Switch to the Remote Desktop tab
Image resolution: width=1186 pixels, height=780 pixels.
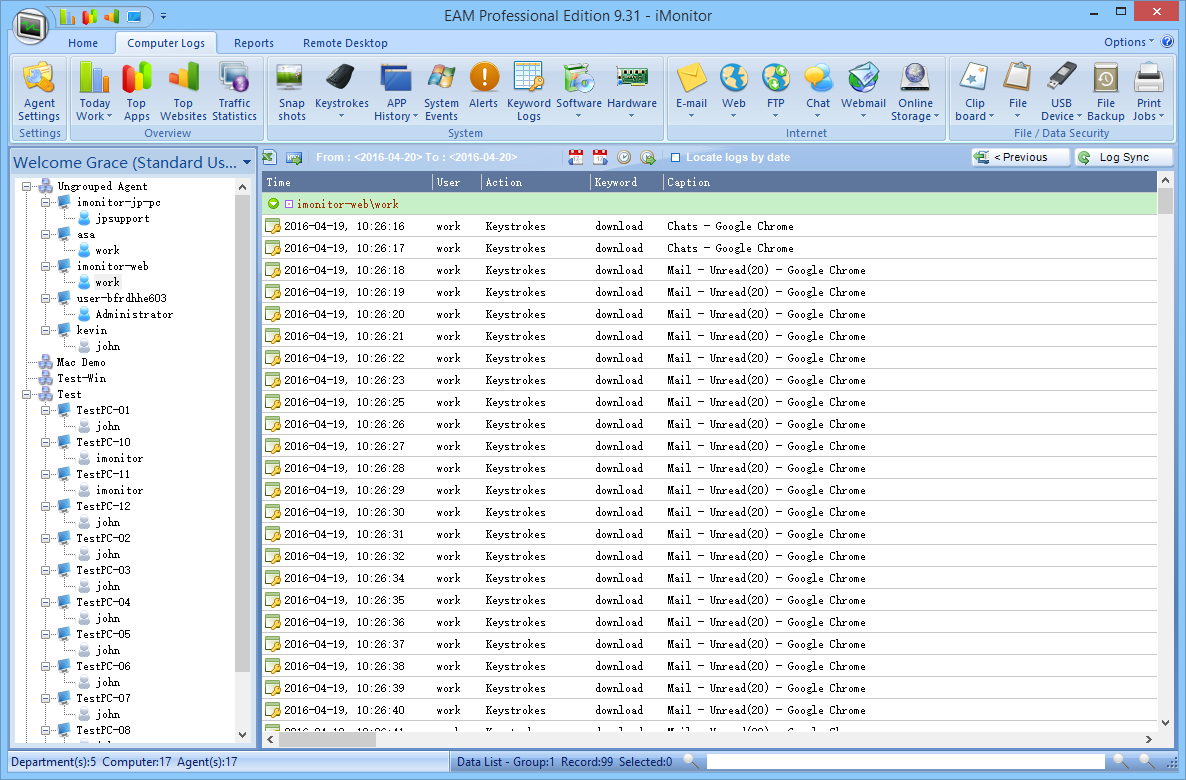[345, 43]
